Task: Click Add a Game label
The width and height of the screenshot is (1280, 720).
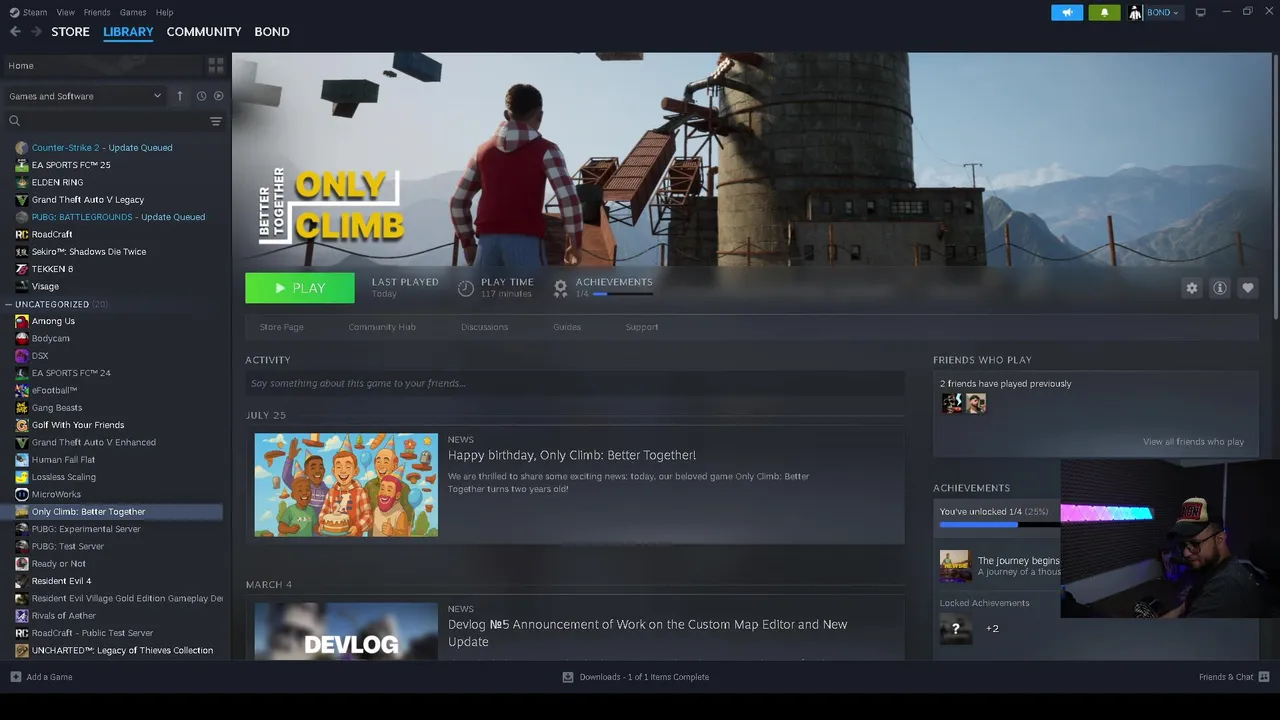Action: pos(49,677)
